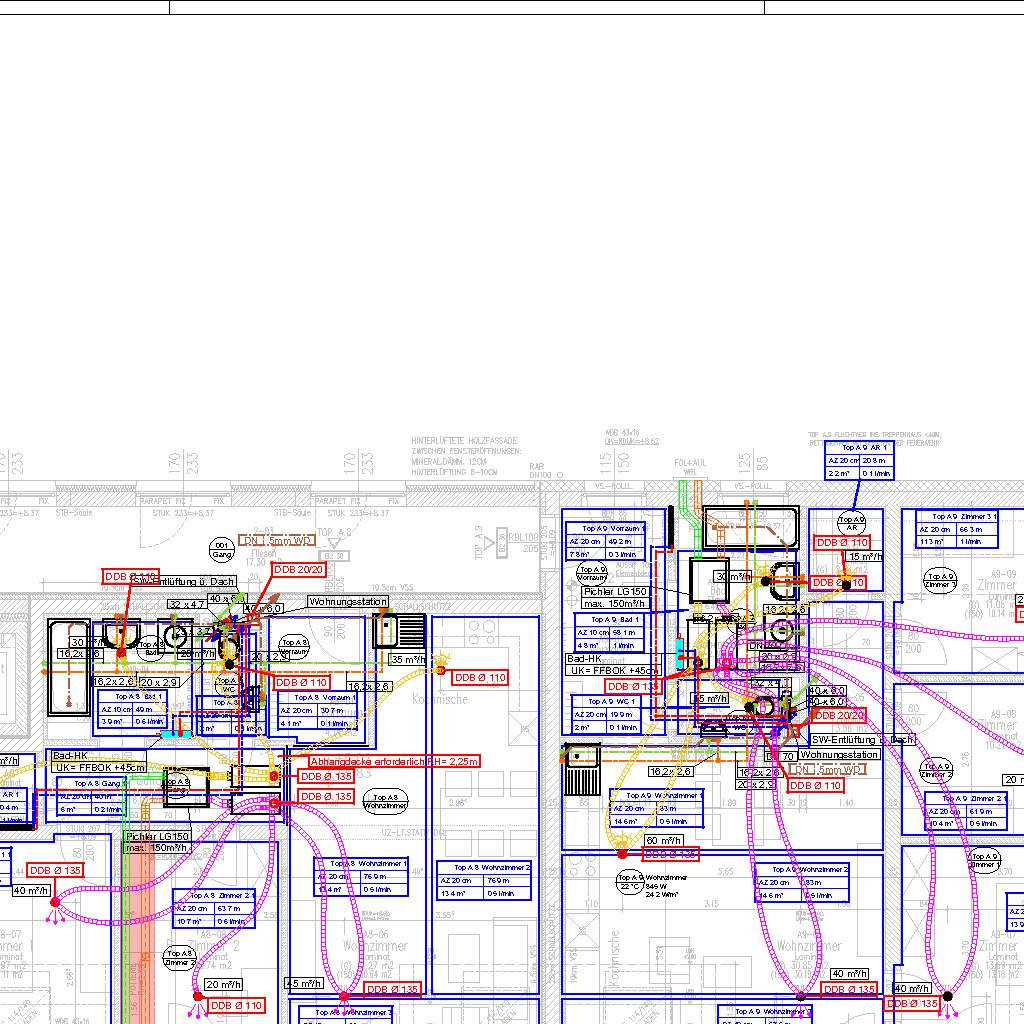Image resolution: width=1024 pixels, height=1024 pixels.
Task: Click the 'DDB Ø 110' label above '15 m³/h'
Action: 842,542
